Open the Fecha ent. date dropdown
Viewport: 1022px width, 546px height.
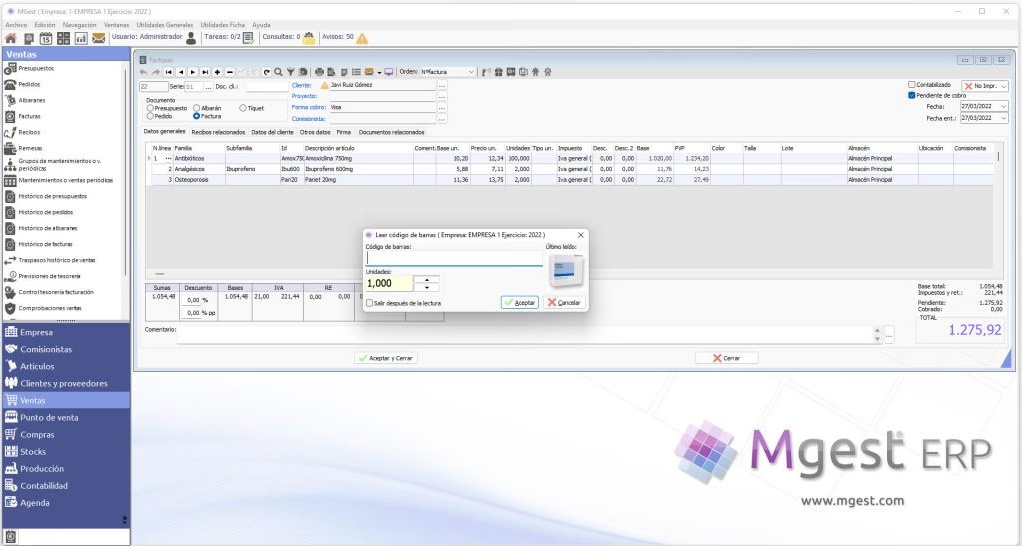click(x=1003, y=118)
